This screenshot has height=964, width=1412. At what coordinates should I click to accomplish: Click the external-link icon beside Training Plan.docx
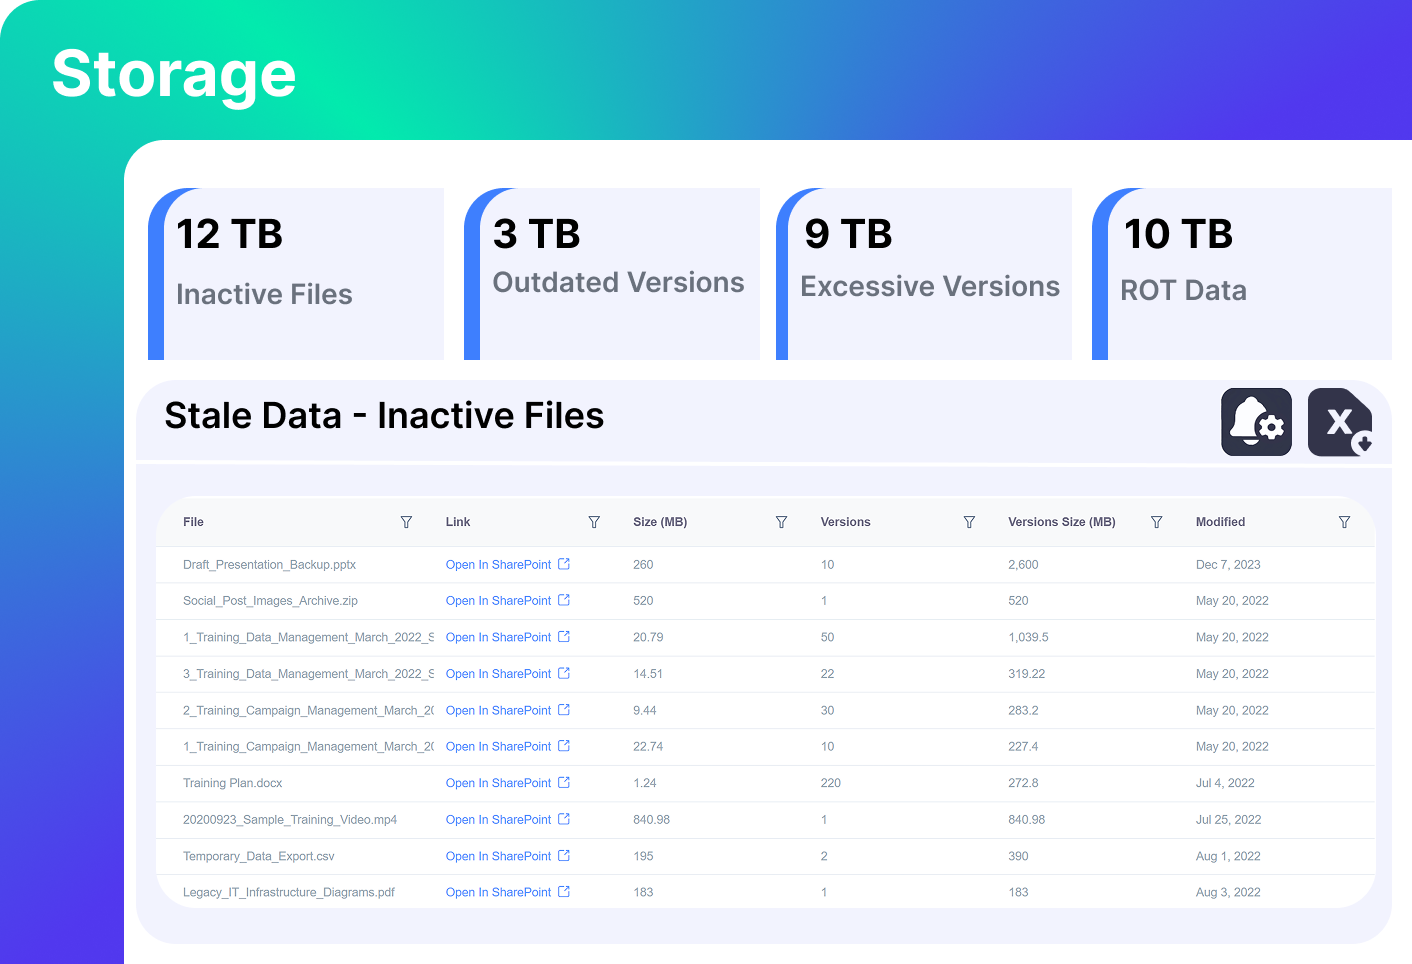point(564,783)
